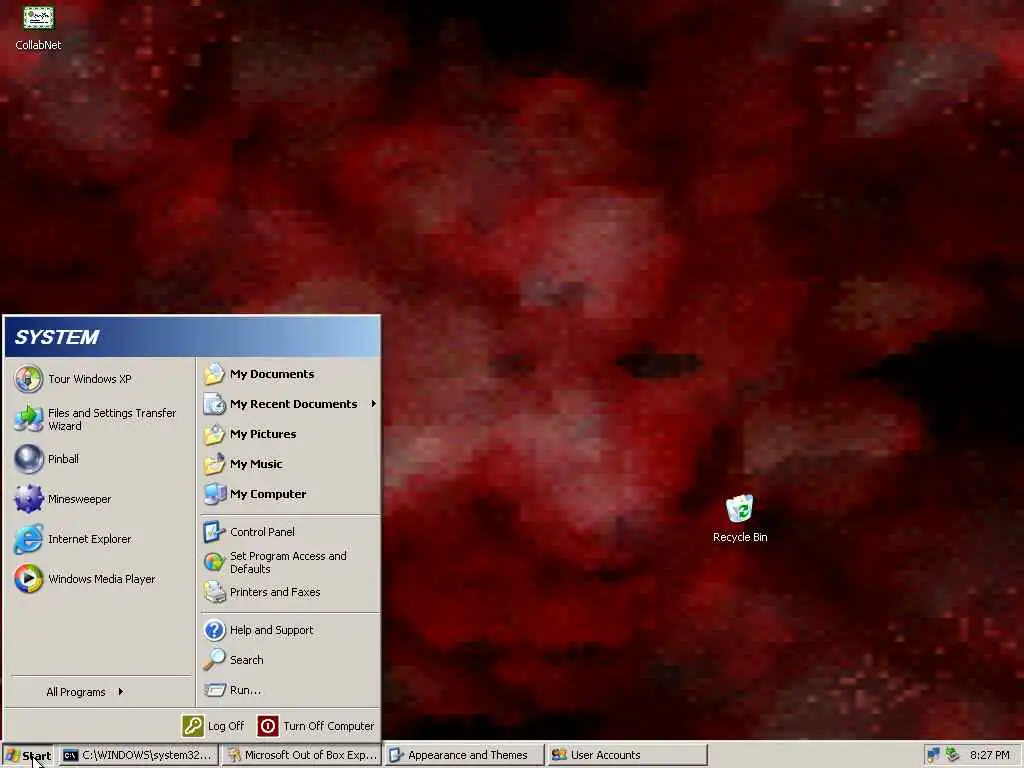Click Files and Settings Transfer Wizard text
The width and height of the screenshot is (1024, 768).
pos(112,419)
